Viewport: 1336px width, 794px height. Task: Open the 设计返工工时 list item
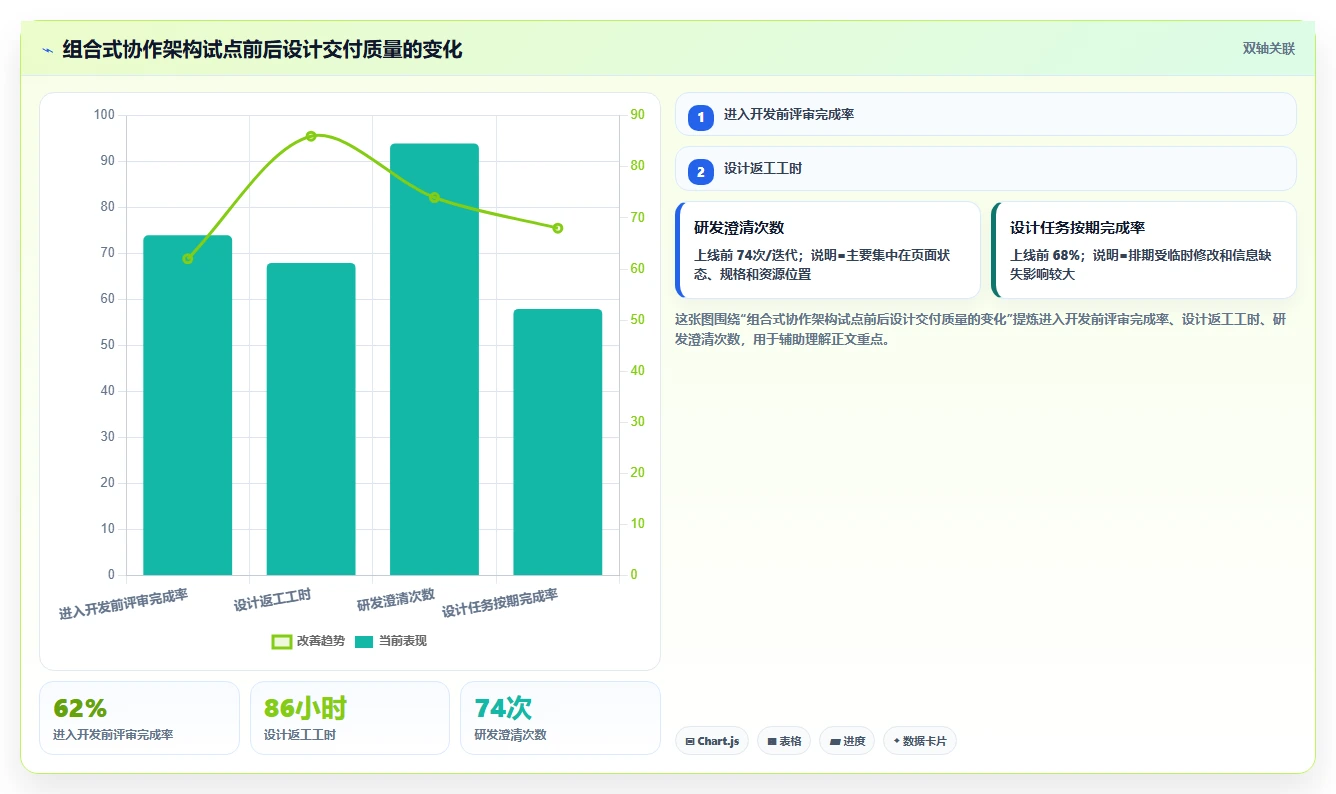click(x=985, y=168)
